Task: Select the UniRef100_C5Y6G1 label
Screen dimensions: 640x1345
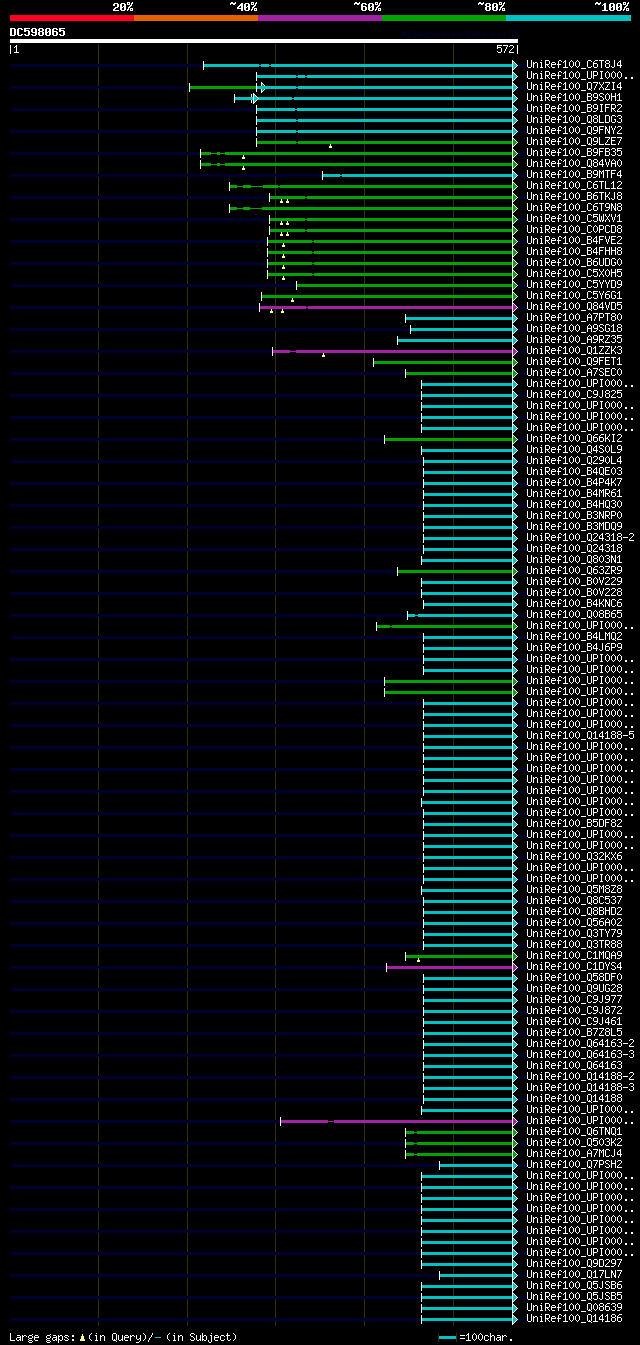Action: tap(574, 295)
